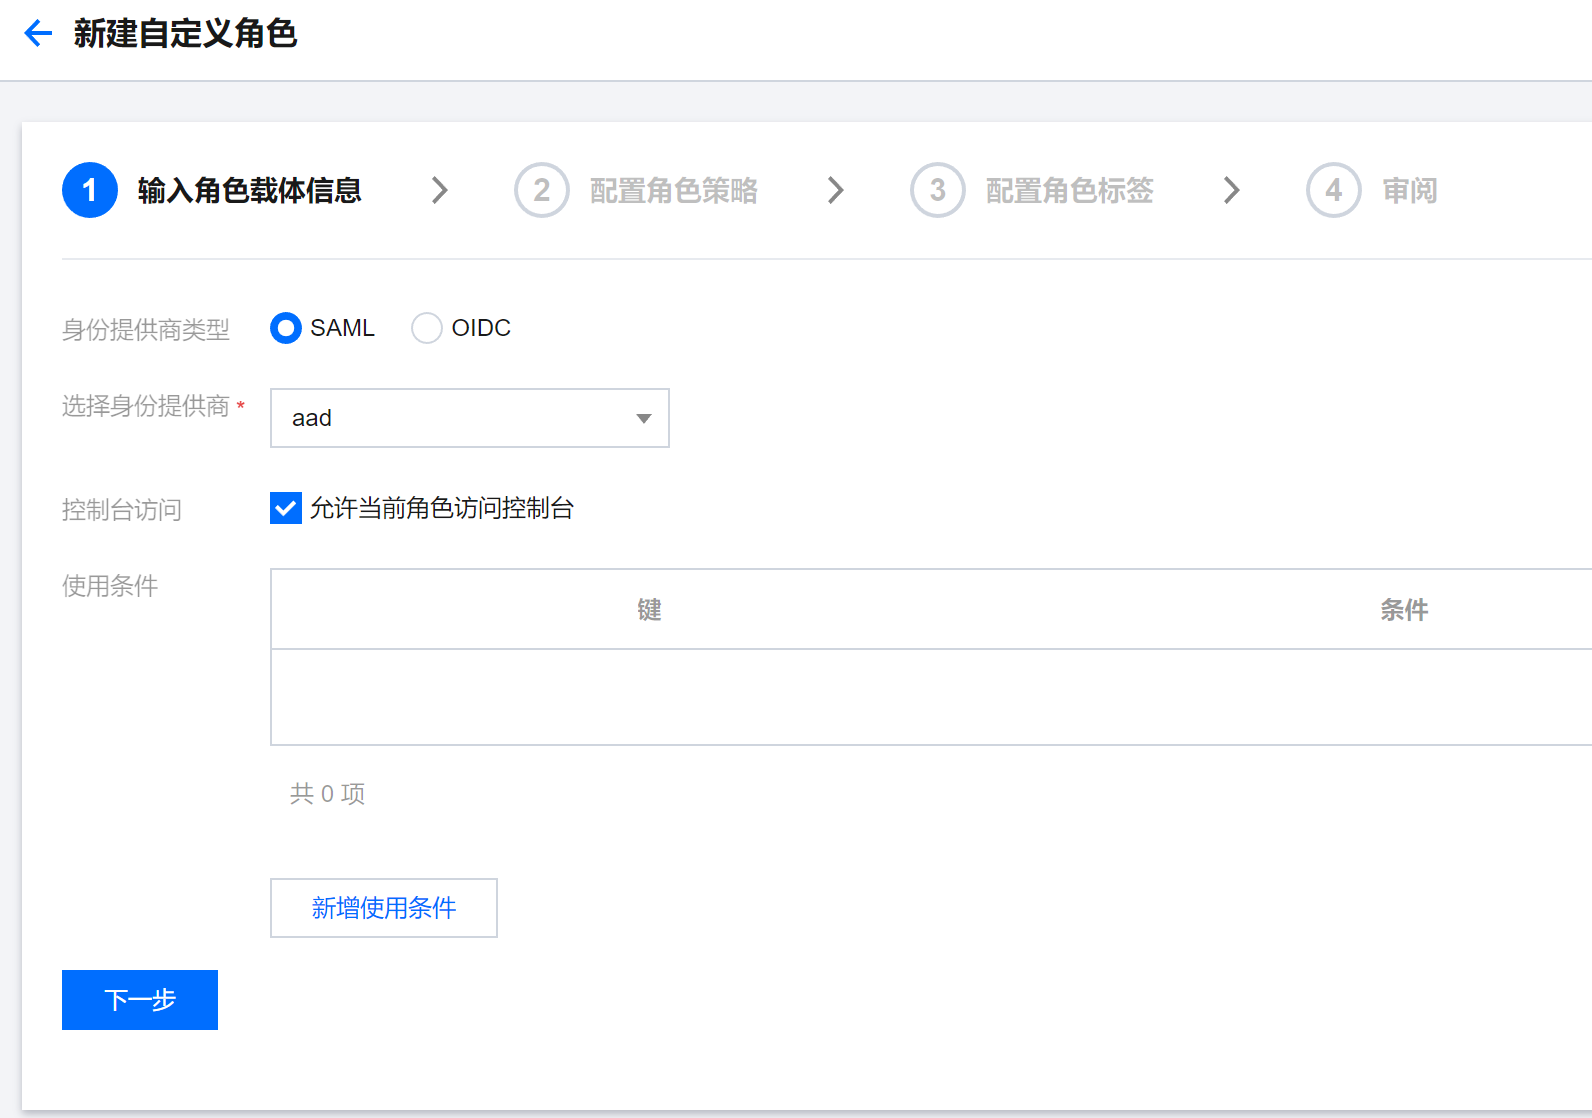1592x1118 pixels.
Task: Click the dropdown caret in provider selector
Action: [644, 418]
